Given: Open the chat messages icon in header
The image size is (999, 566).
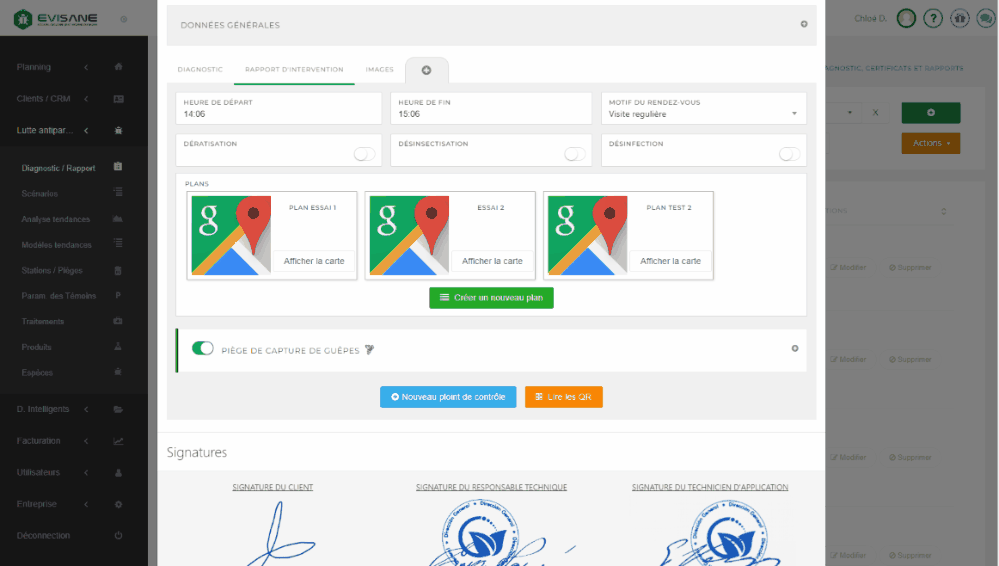Looking at the screenshot, I should click(985, 18).
